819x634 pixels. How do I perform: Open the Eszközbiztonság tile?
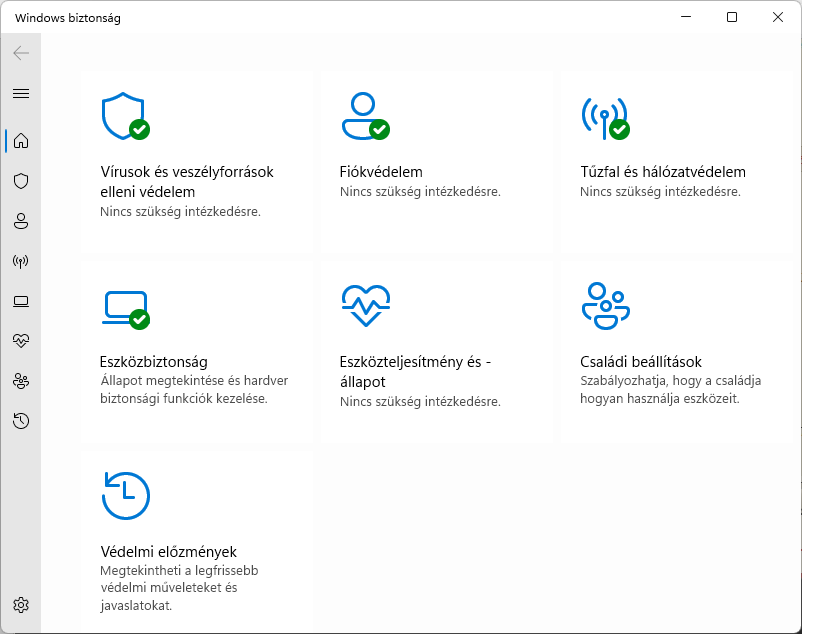(x=197, y=351)
